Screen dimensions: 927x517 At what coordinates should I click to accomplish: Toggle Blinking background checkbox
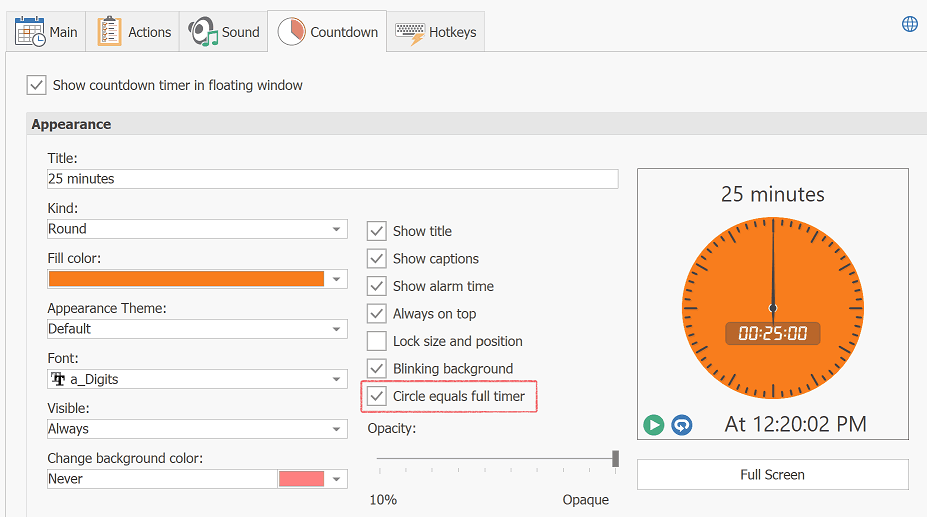[x=377, y=369]
